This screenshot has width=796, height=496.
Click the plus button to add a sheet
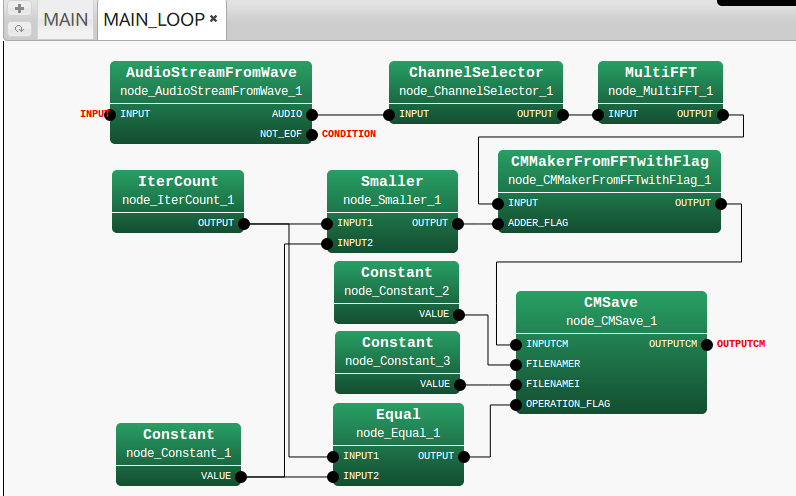tap(20, 9)
